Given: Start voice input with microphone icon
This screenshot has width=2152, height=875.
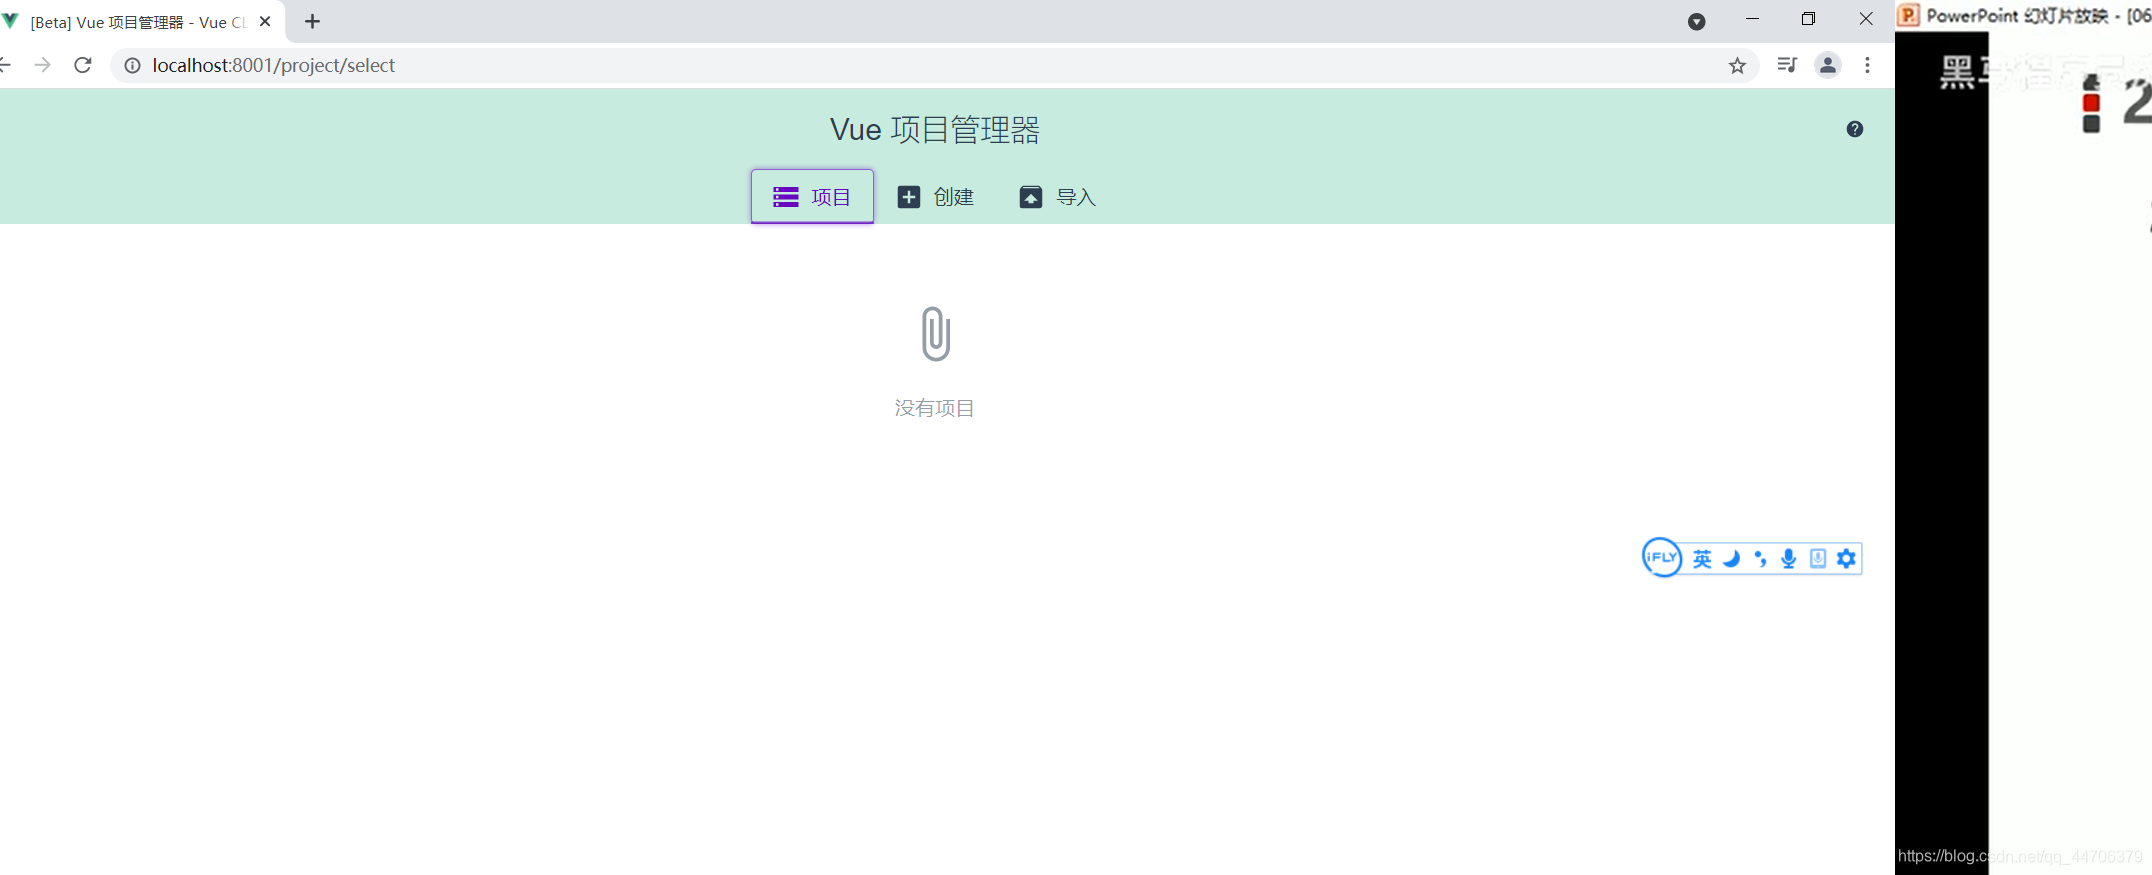Looking at the screenshot, I should click(1789, 559).
